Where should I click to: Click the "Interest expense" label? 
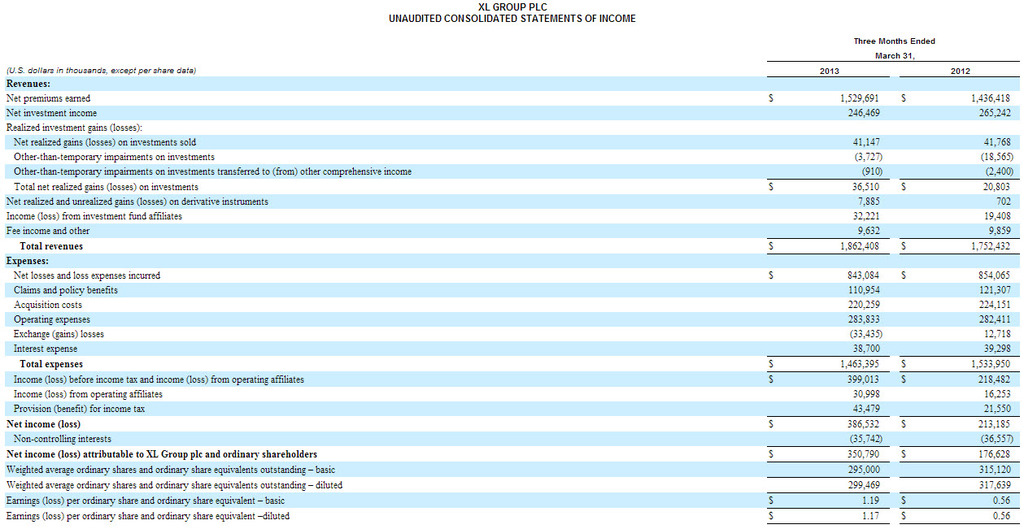click(45, 349)
